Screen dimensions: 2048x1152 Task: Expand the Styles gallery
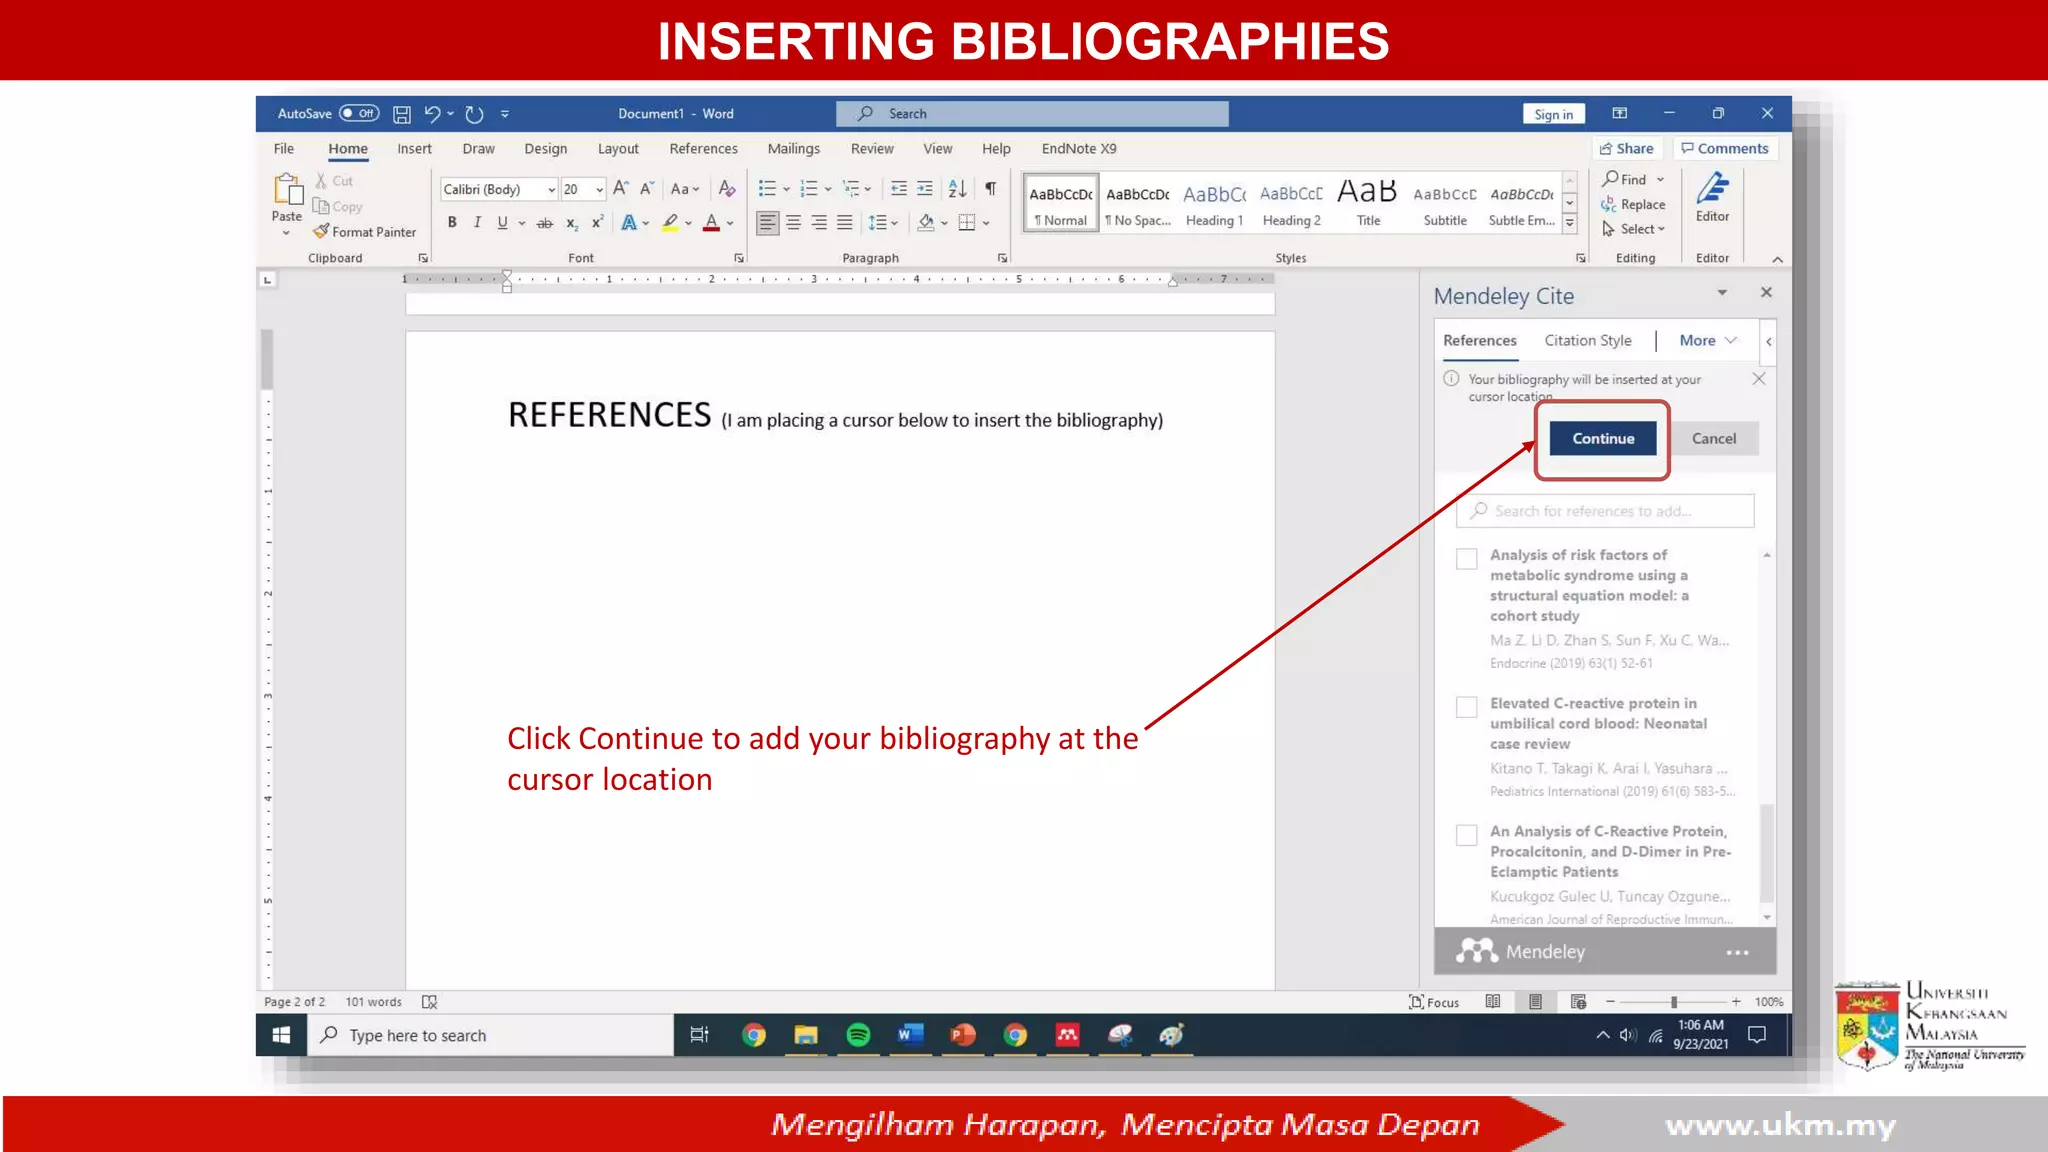click(x=1569, y=225)
